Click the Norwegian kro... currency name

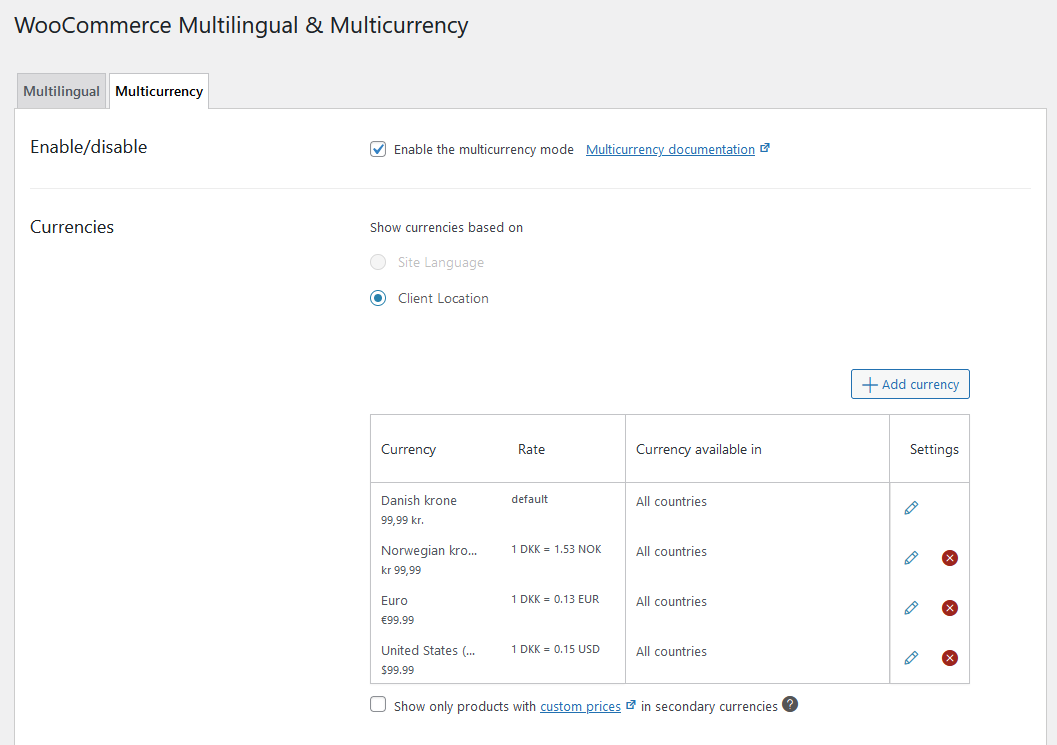point(429,550)
